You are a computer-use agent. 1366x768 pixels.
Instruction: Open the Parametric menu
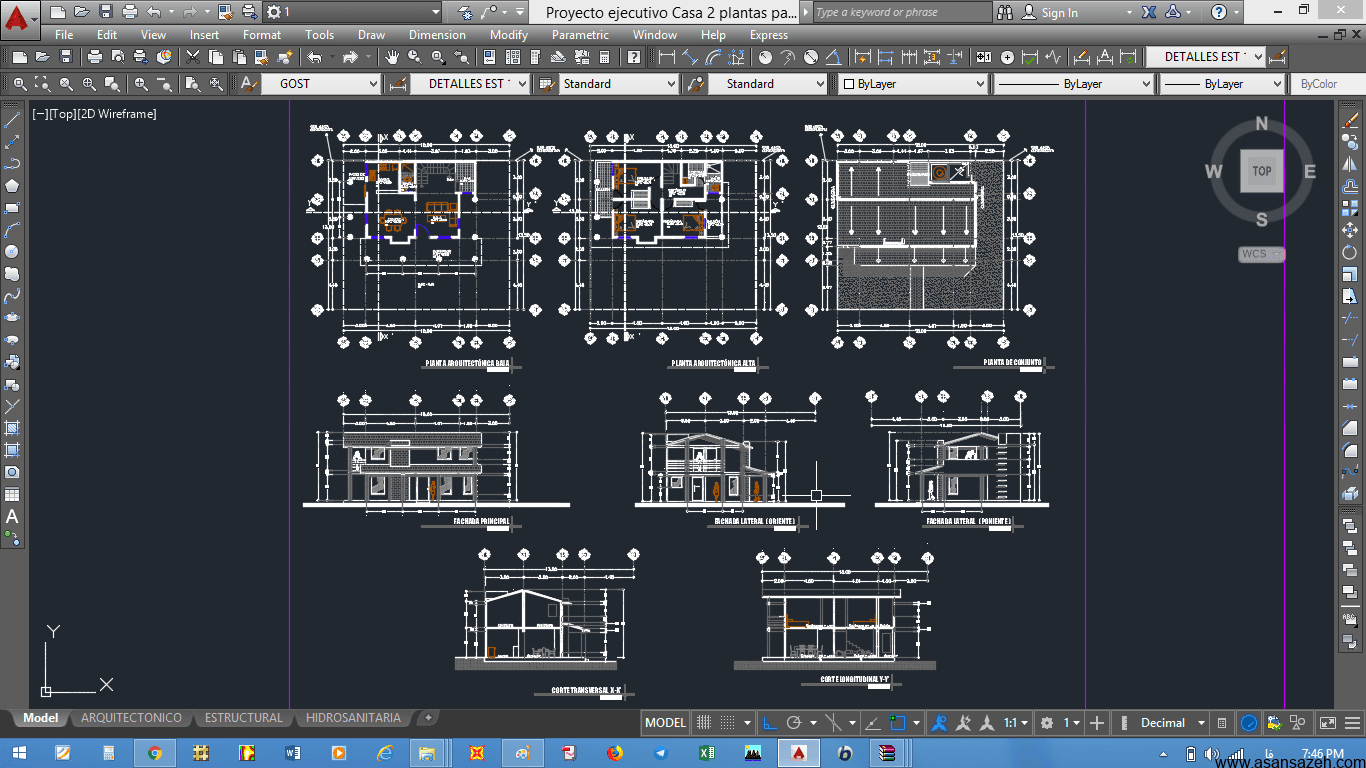(580, 34)
